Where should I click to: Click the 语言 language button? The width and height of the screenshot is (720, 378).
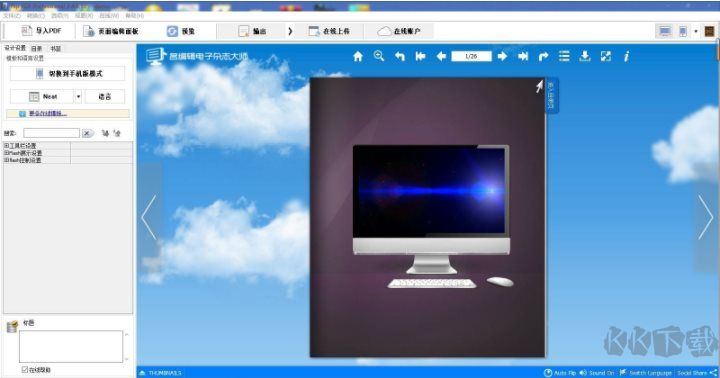(105, 96)
